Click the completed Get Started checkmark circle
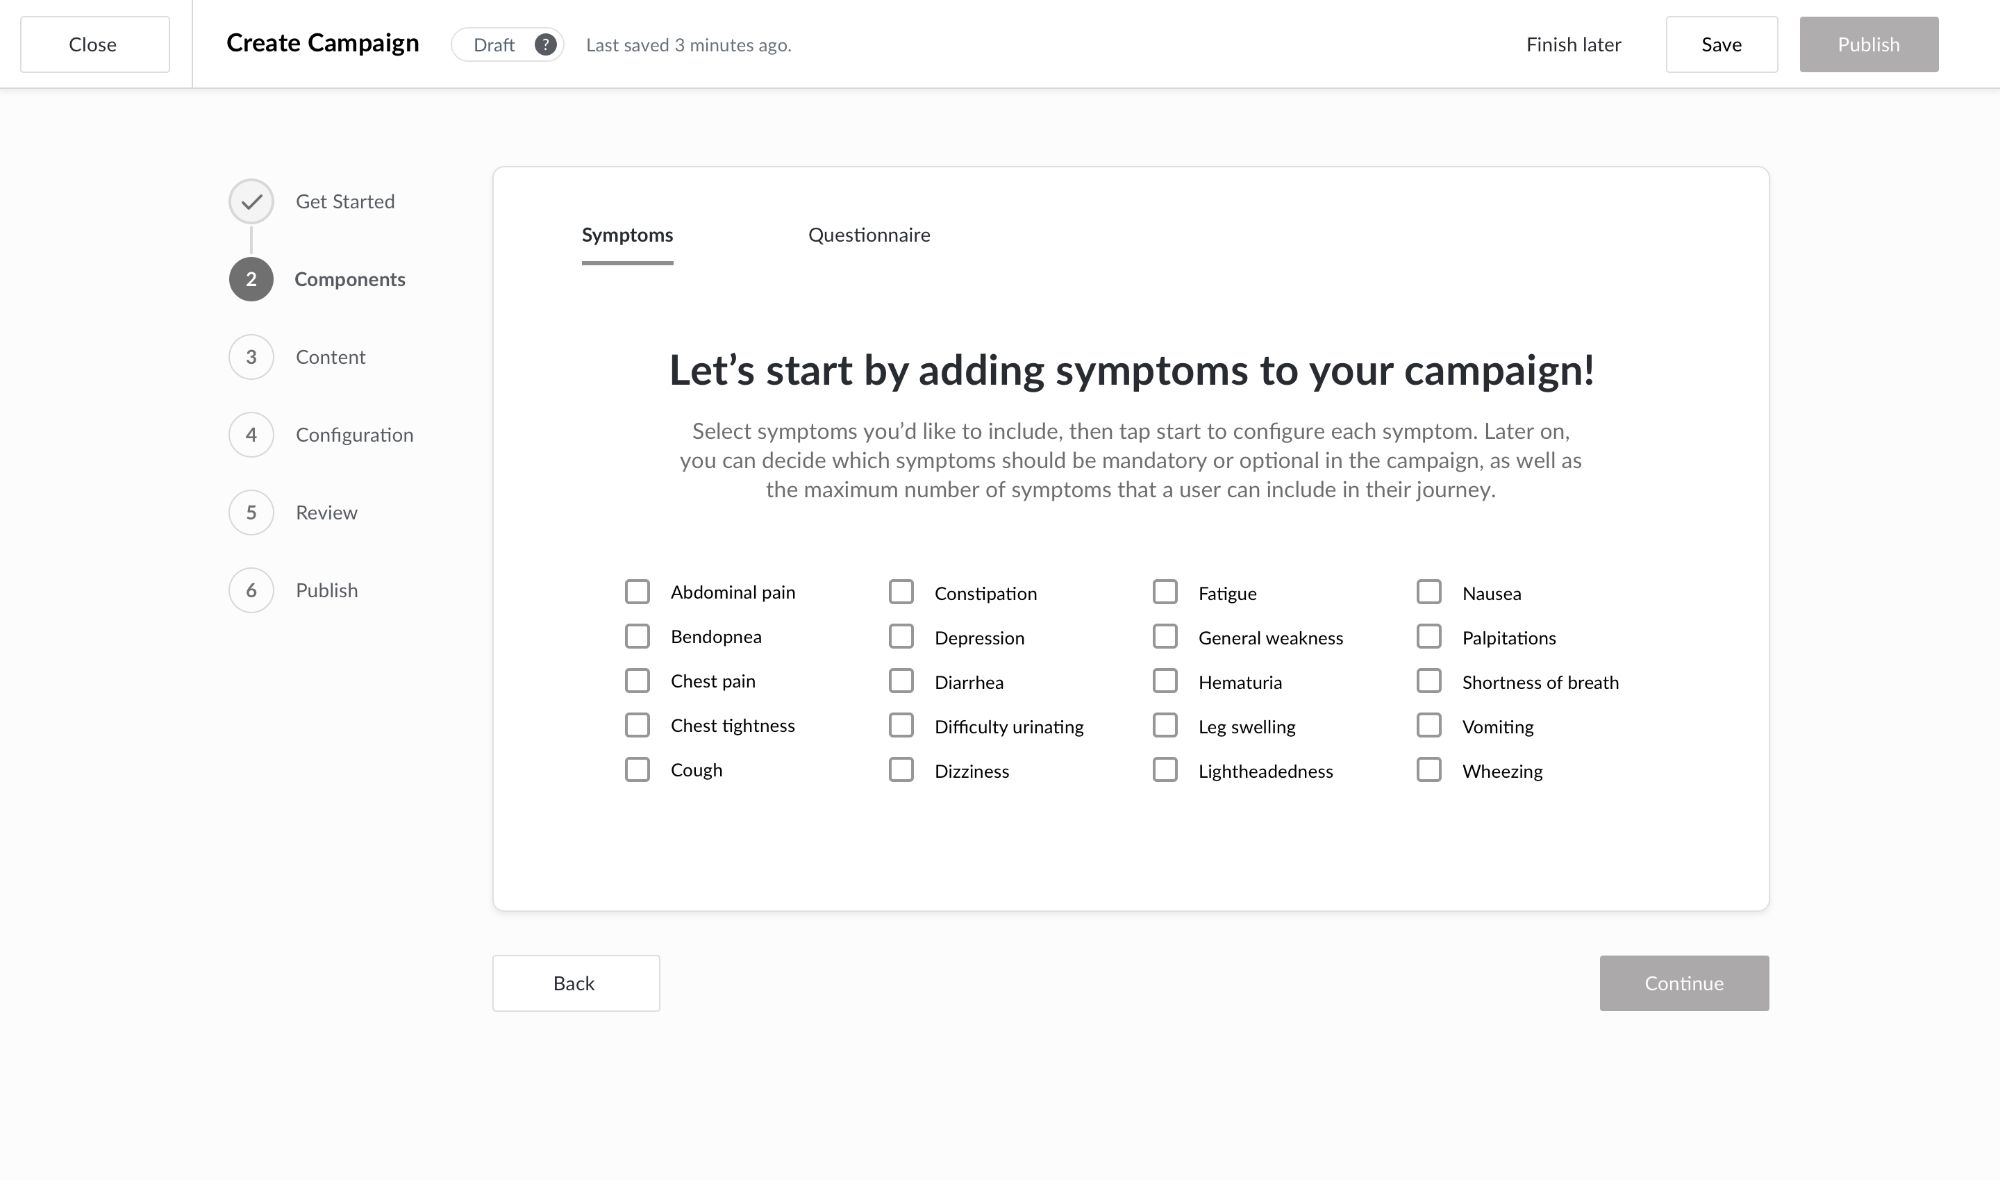2000x1180 pixels. (x=250, y=201)
